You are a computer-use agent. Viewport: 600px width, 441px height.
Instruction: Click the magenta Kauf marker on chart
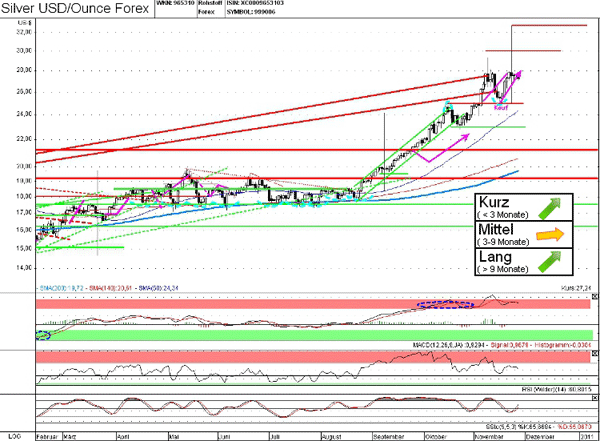click(502, 105)
